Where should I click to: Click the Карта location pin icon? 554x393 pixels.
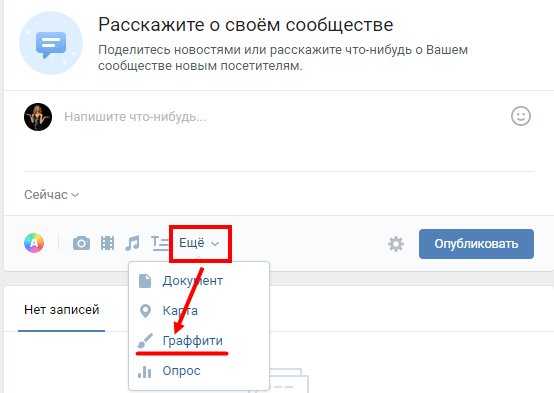145,311
